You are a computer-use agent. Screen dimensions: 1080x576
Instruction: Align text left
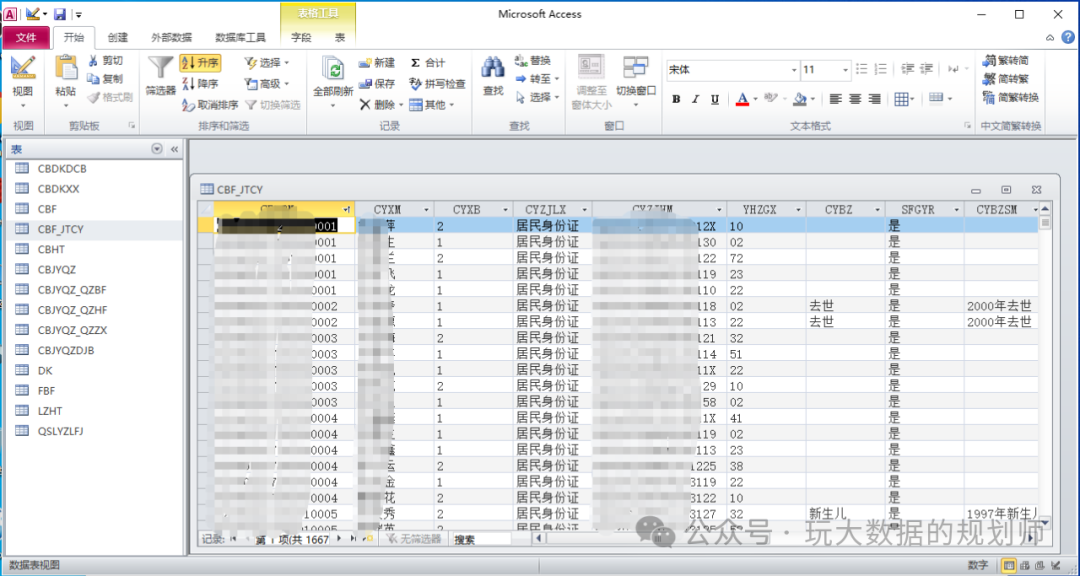(835, 99)
